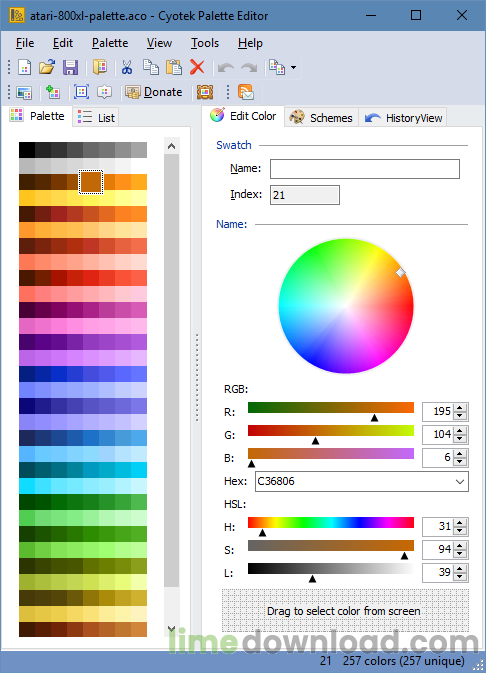Cut the selected color with the scissors
This screenshot has height=673, width=486.
127,67
